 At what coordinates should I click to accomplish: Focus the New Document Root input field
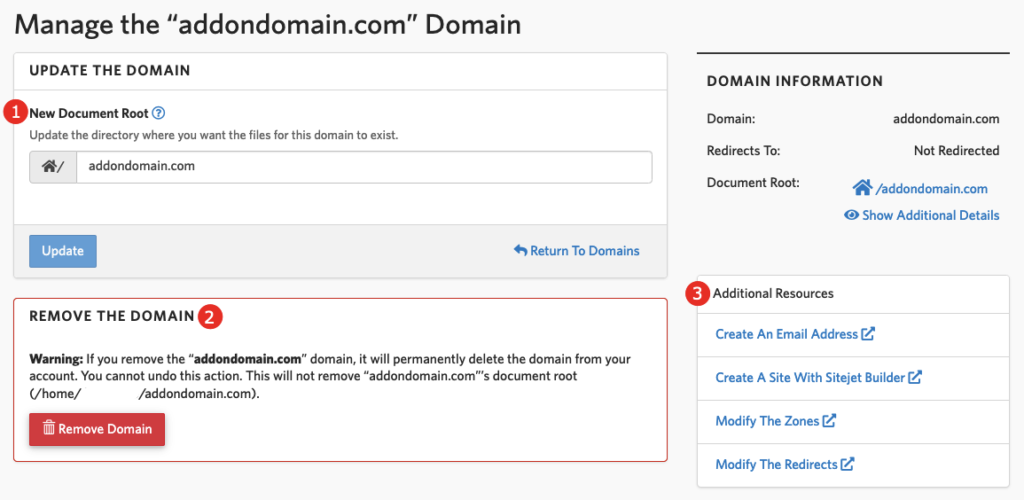point(364,167)
